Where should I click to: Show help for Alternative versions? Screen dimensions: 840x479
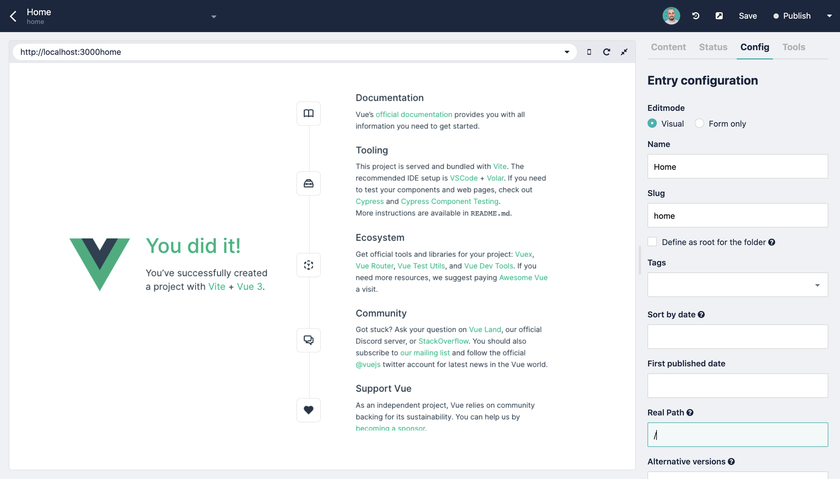tap(731, 461)
